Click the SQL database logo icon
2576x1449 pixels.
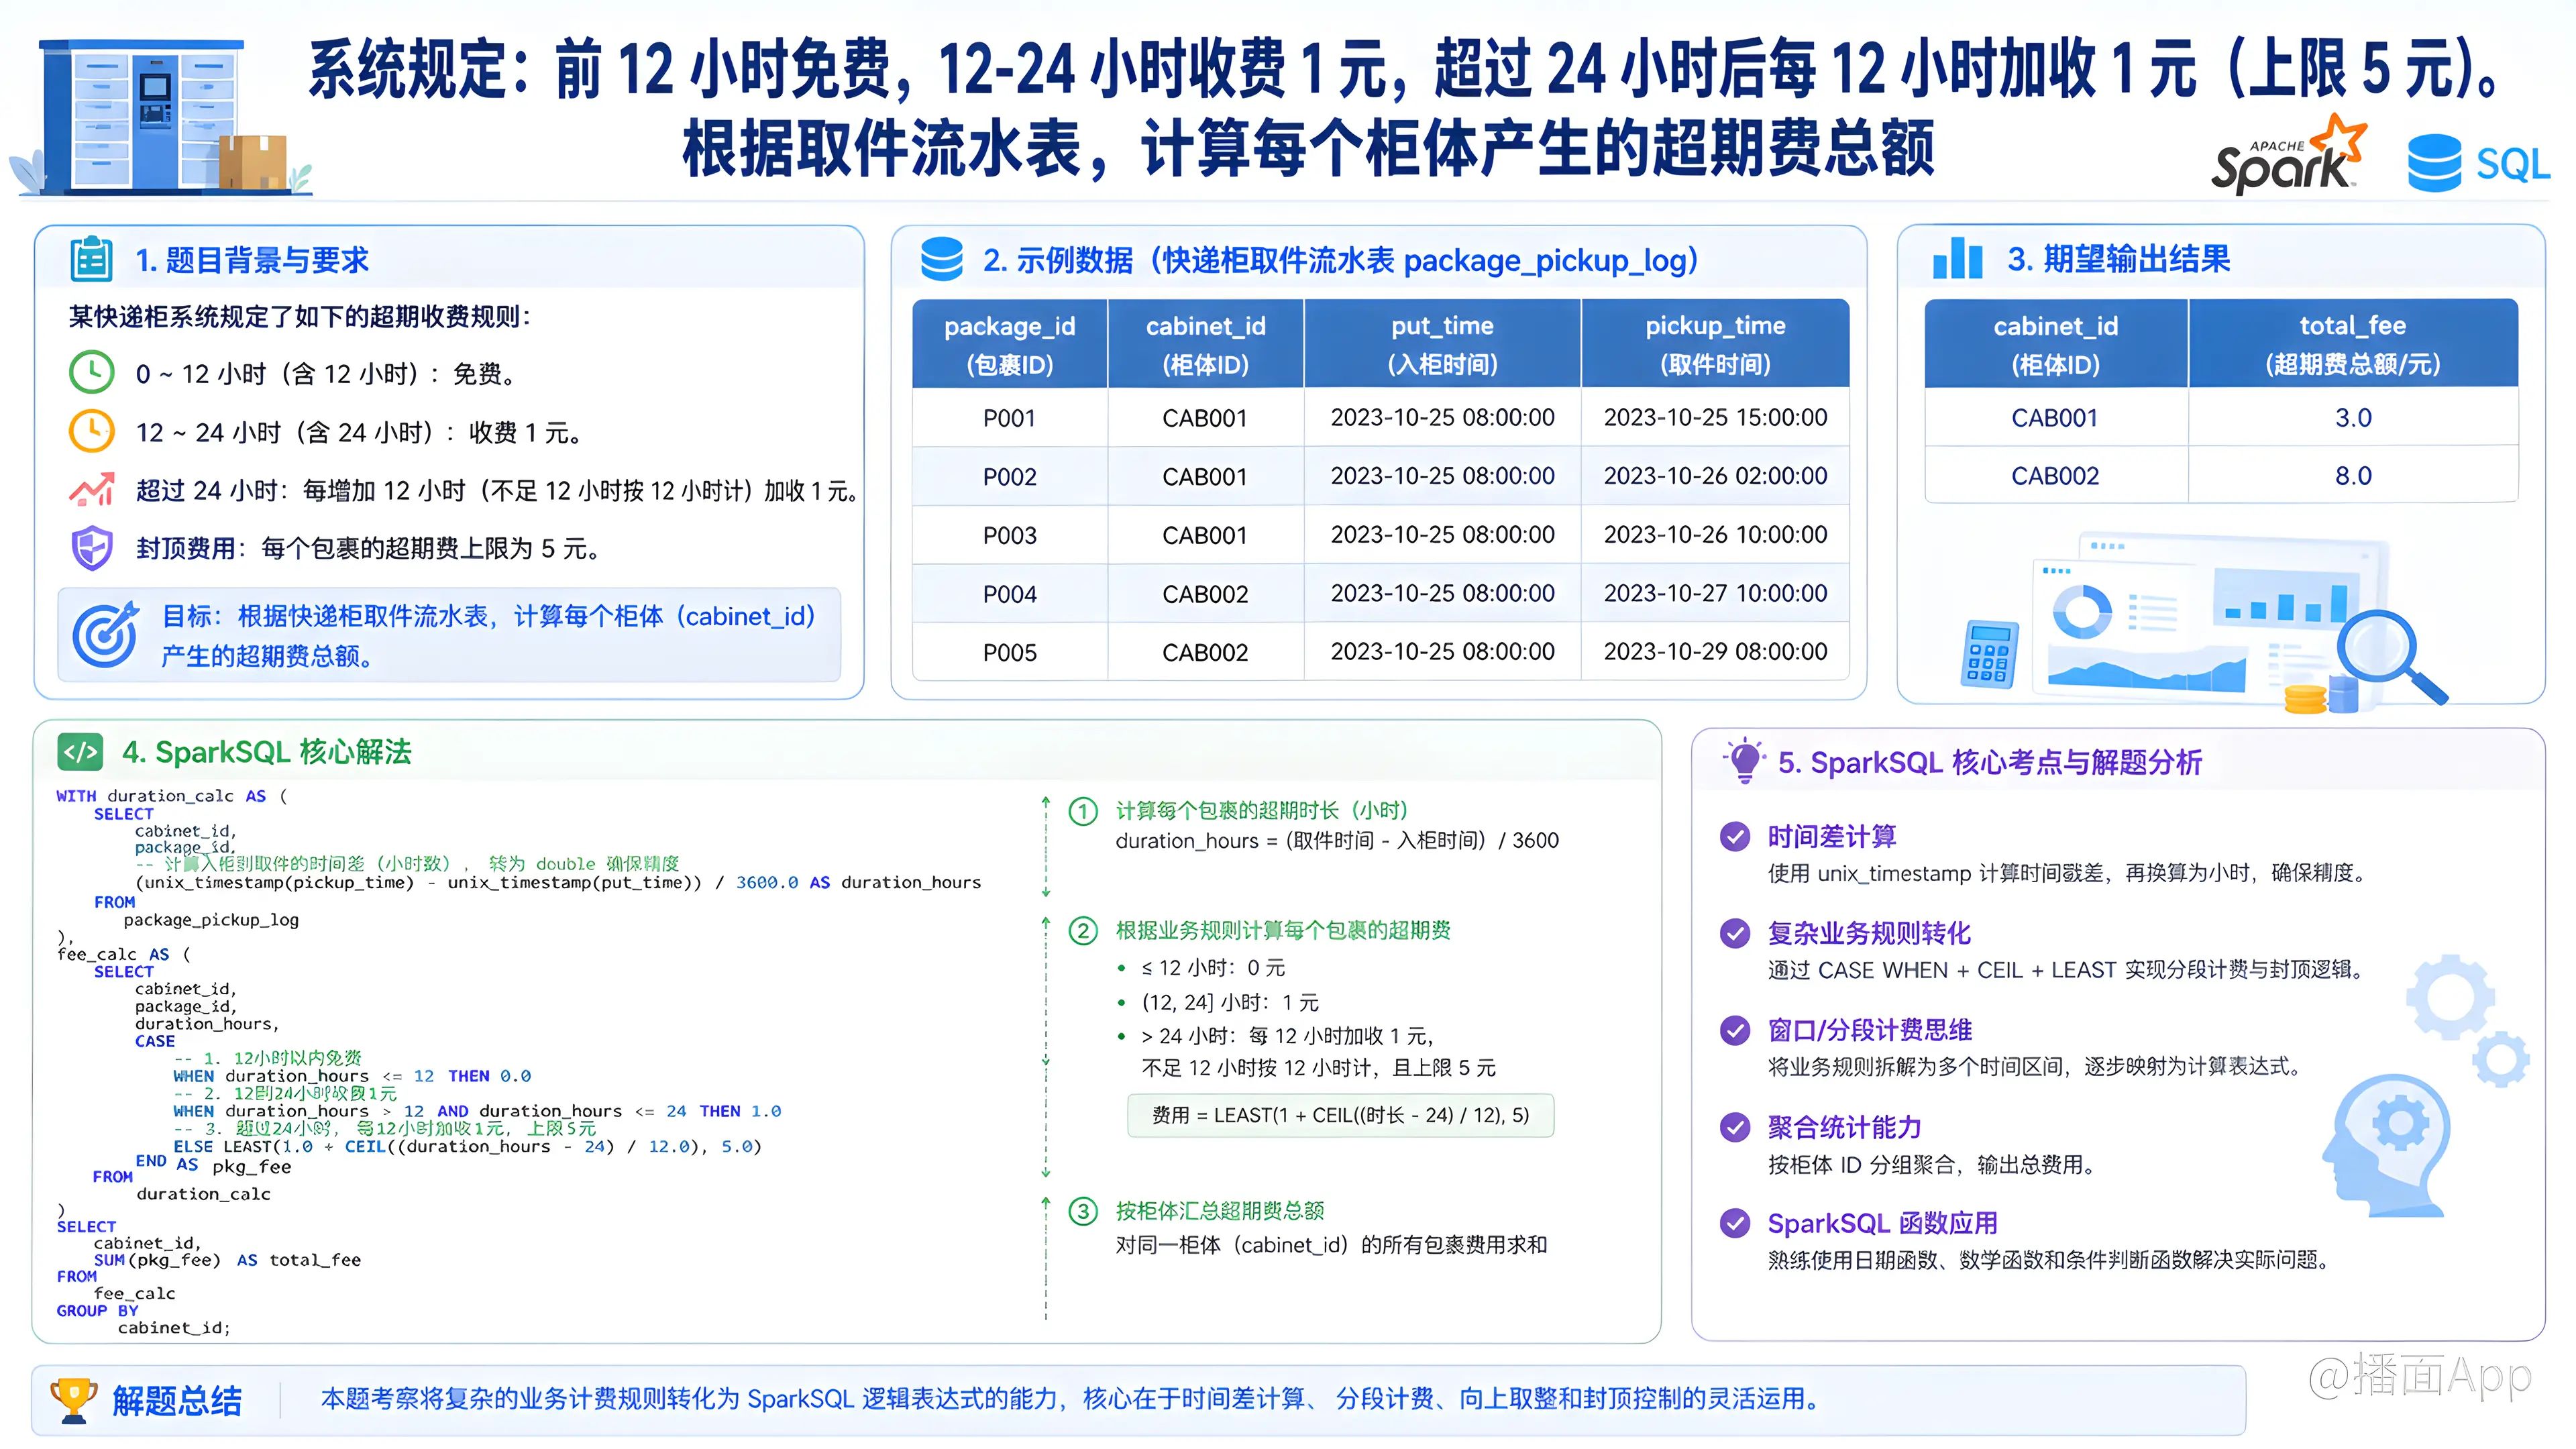point(2433,163)
